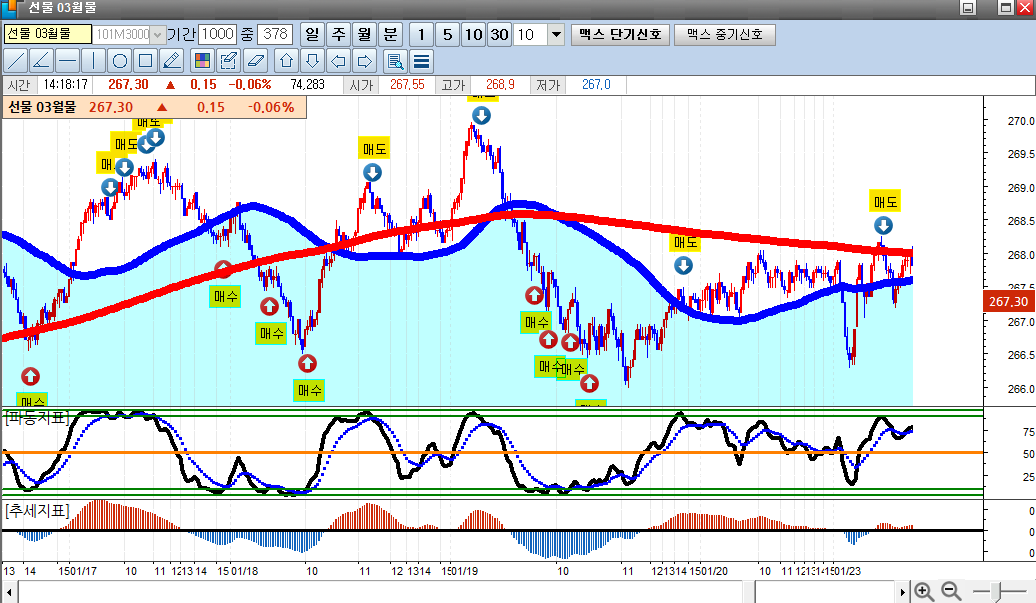Click the custom interval field showing 10

tap(531, 34)
